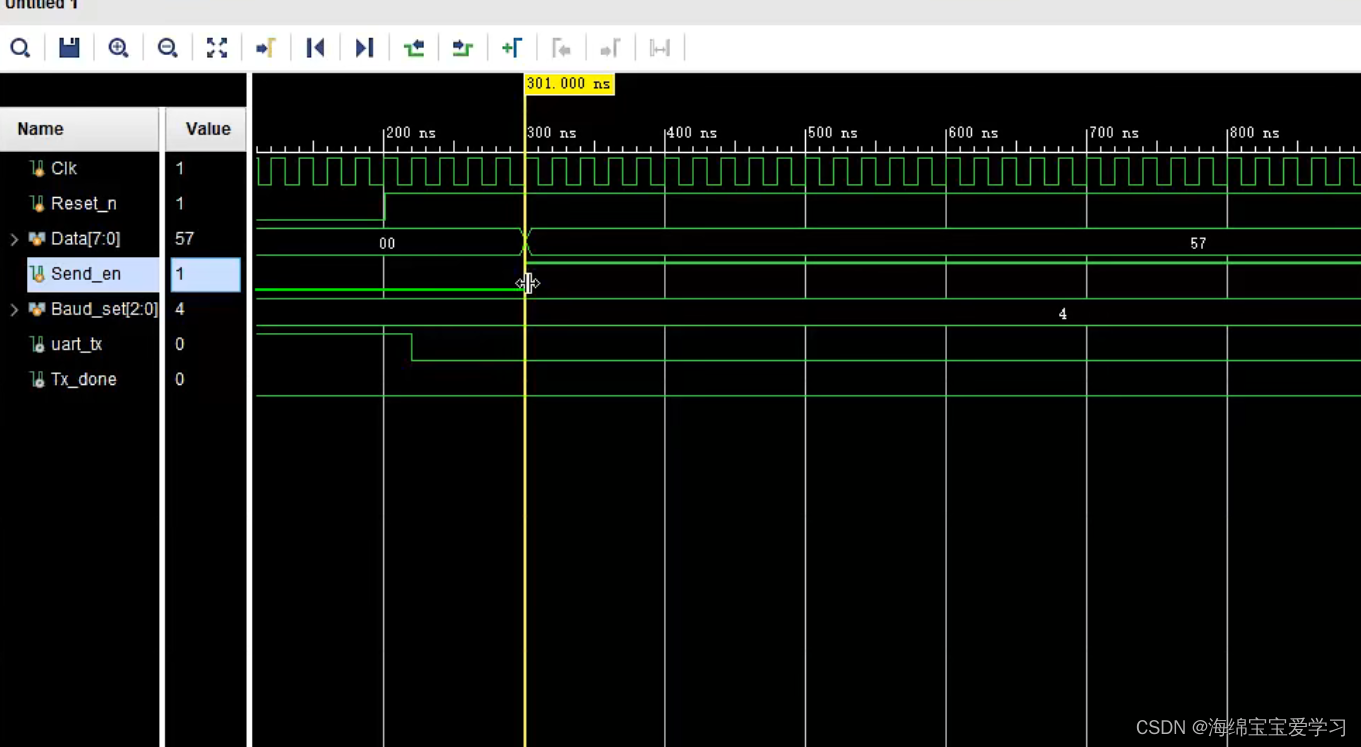This screenshot has height=747, width=1361.
Task: Click the Baud_set value 4 in Value column
Action: point(179,309)
